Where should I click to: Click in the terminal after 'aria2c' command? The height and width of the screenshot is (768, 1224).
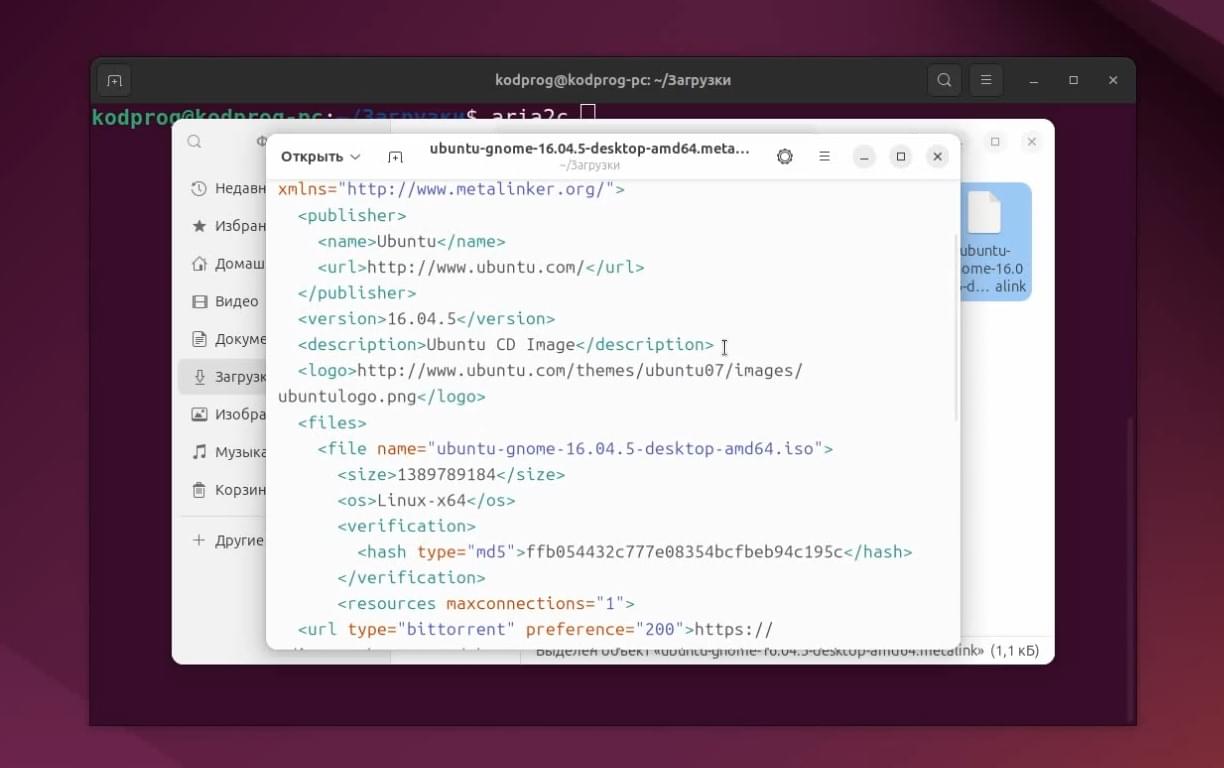click(588, 116)
